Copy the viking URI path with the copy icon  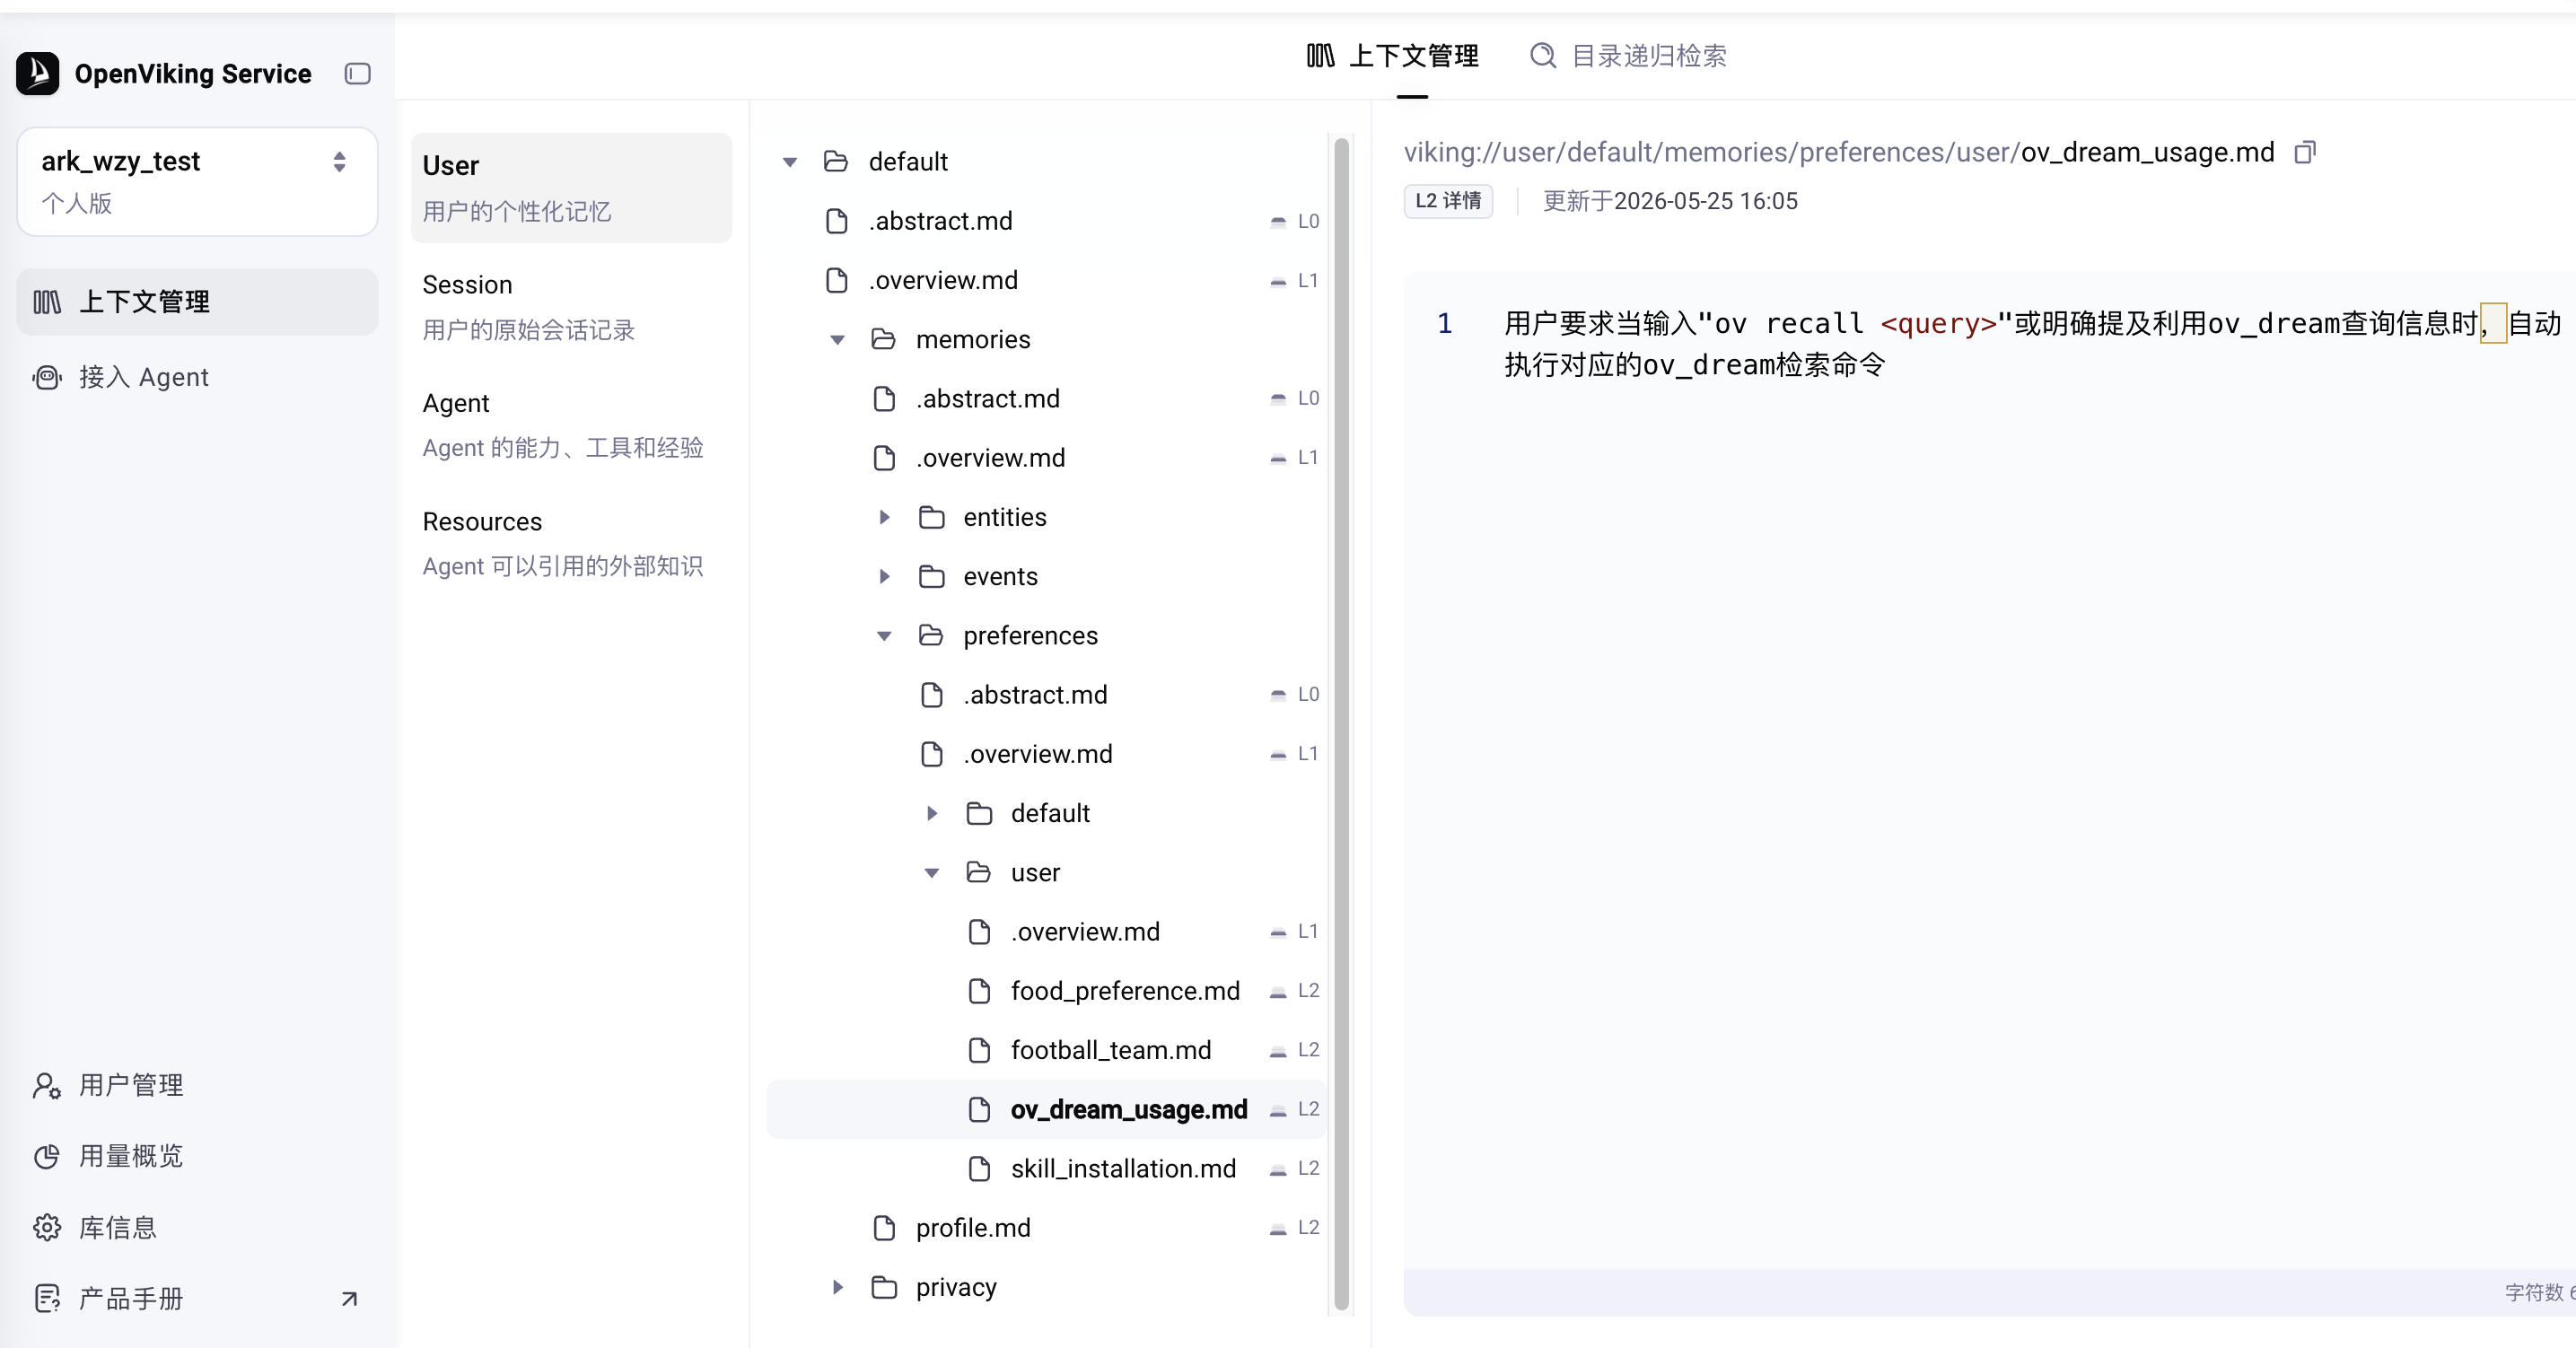click(2305, 152)
